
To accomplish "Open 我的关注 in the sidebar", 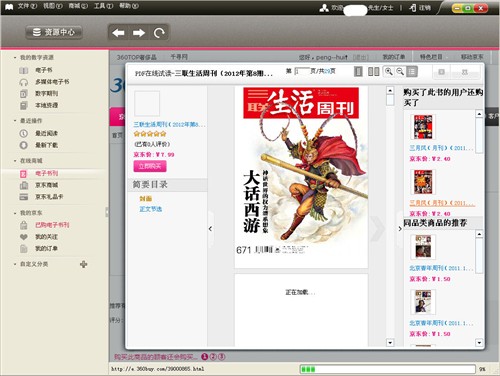I will coord(47,237).
